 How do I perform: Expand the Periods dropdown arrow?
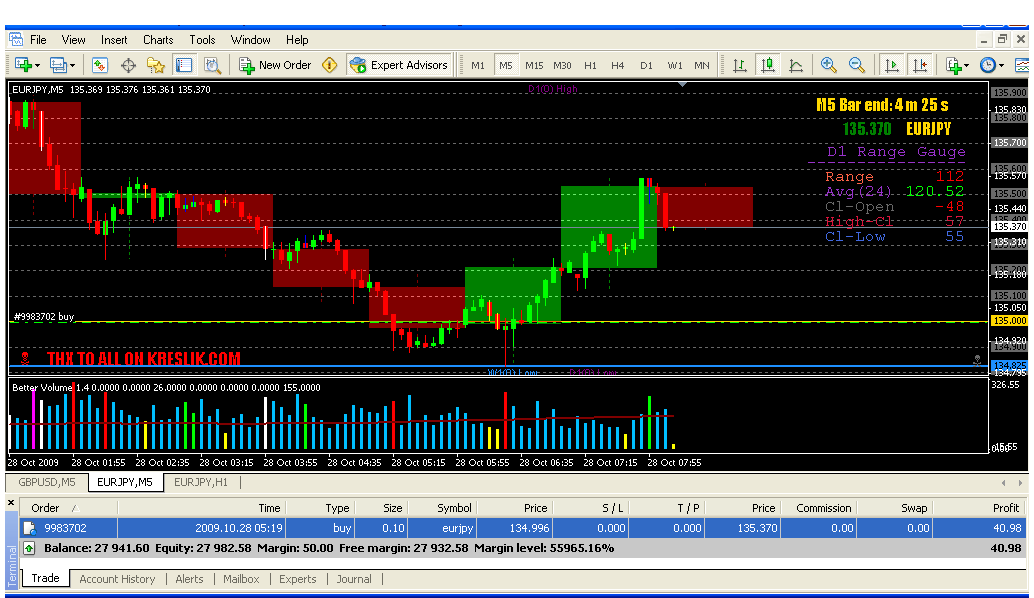1001,65
